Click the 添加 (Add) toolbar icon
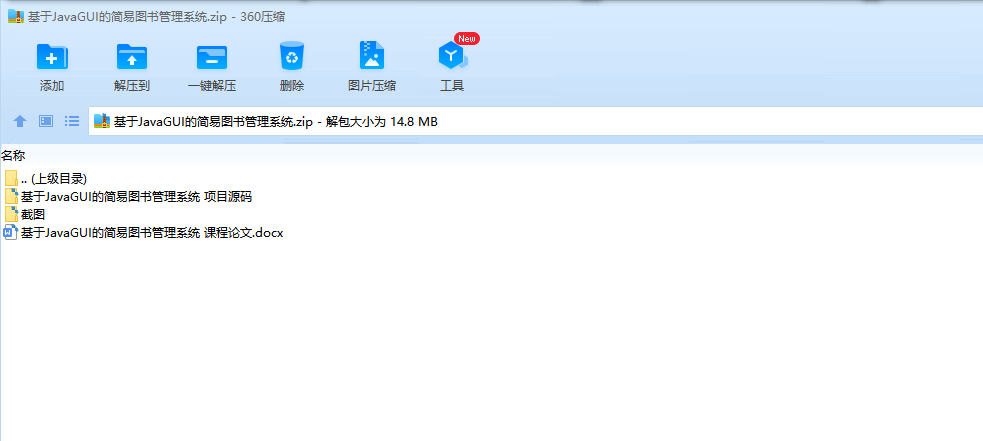The image size is (983, 441). [52, 58]
